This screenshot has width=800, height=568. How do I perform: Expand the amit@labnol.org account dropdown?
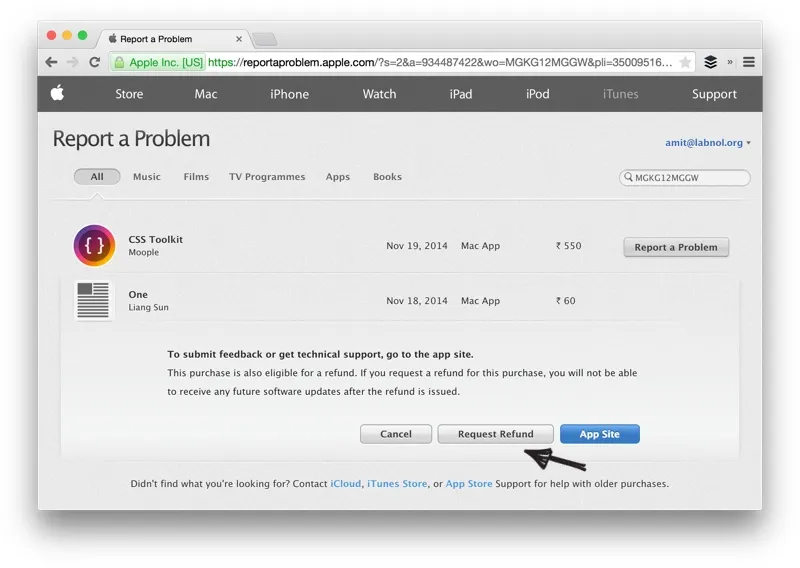coord(708,143)
